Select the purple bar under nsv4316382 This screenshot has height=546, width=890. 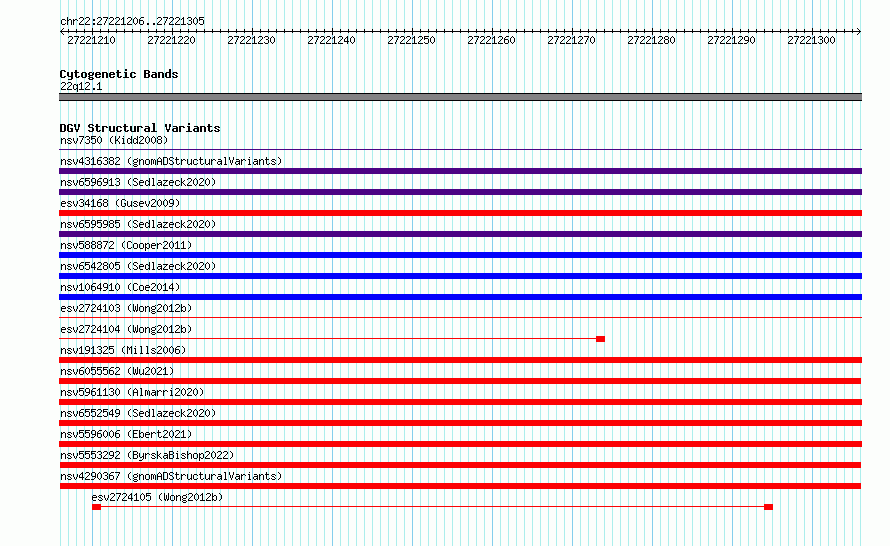[x=460, y=171]
